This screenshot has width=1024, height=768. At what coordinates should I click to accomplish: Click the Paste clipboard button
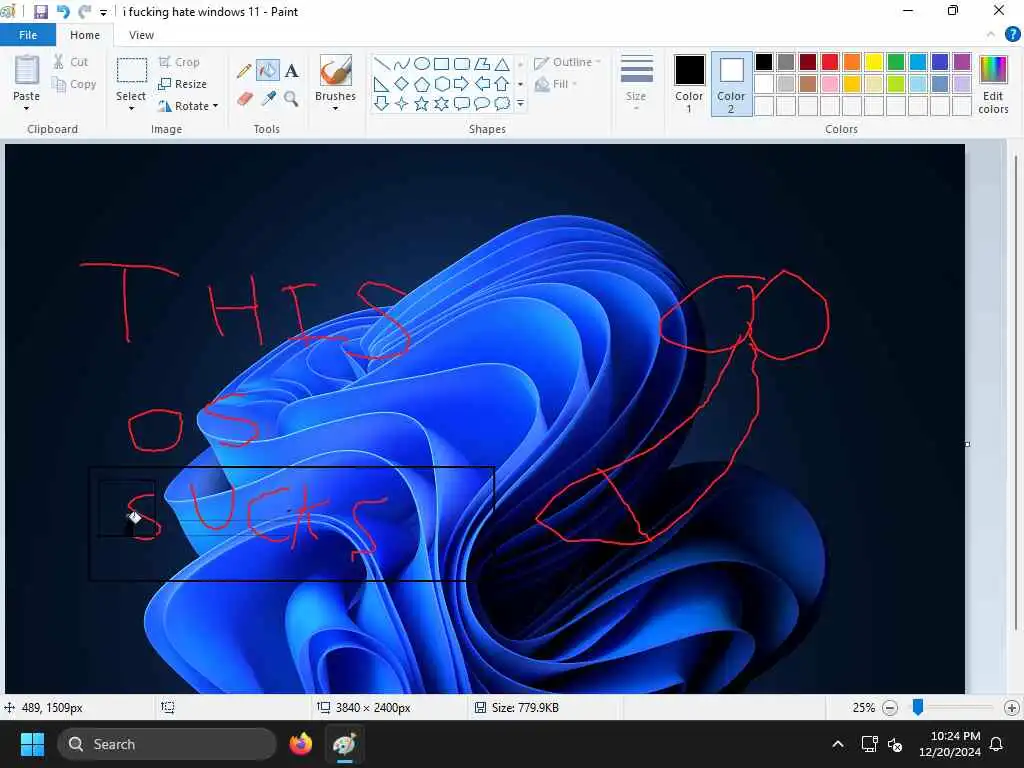click(x=27, y=71)
